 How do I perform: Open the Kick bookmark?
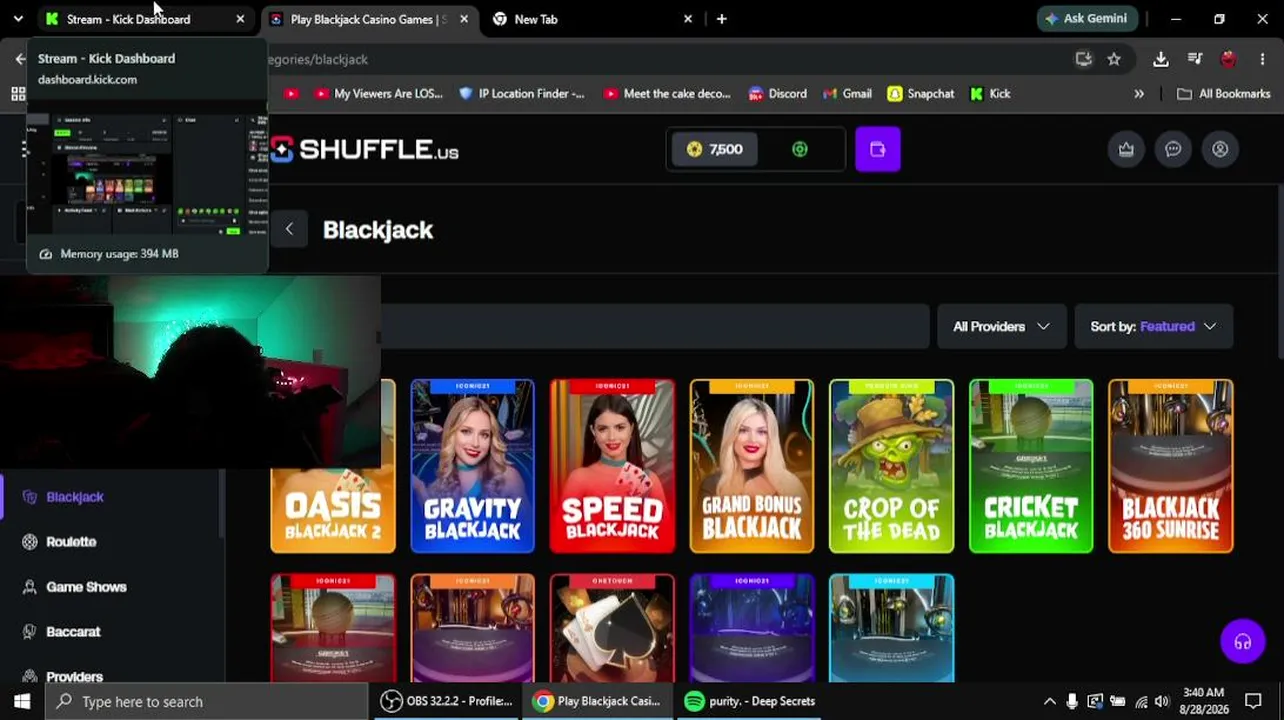tap(990, 94)
